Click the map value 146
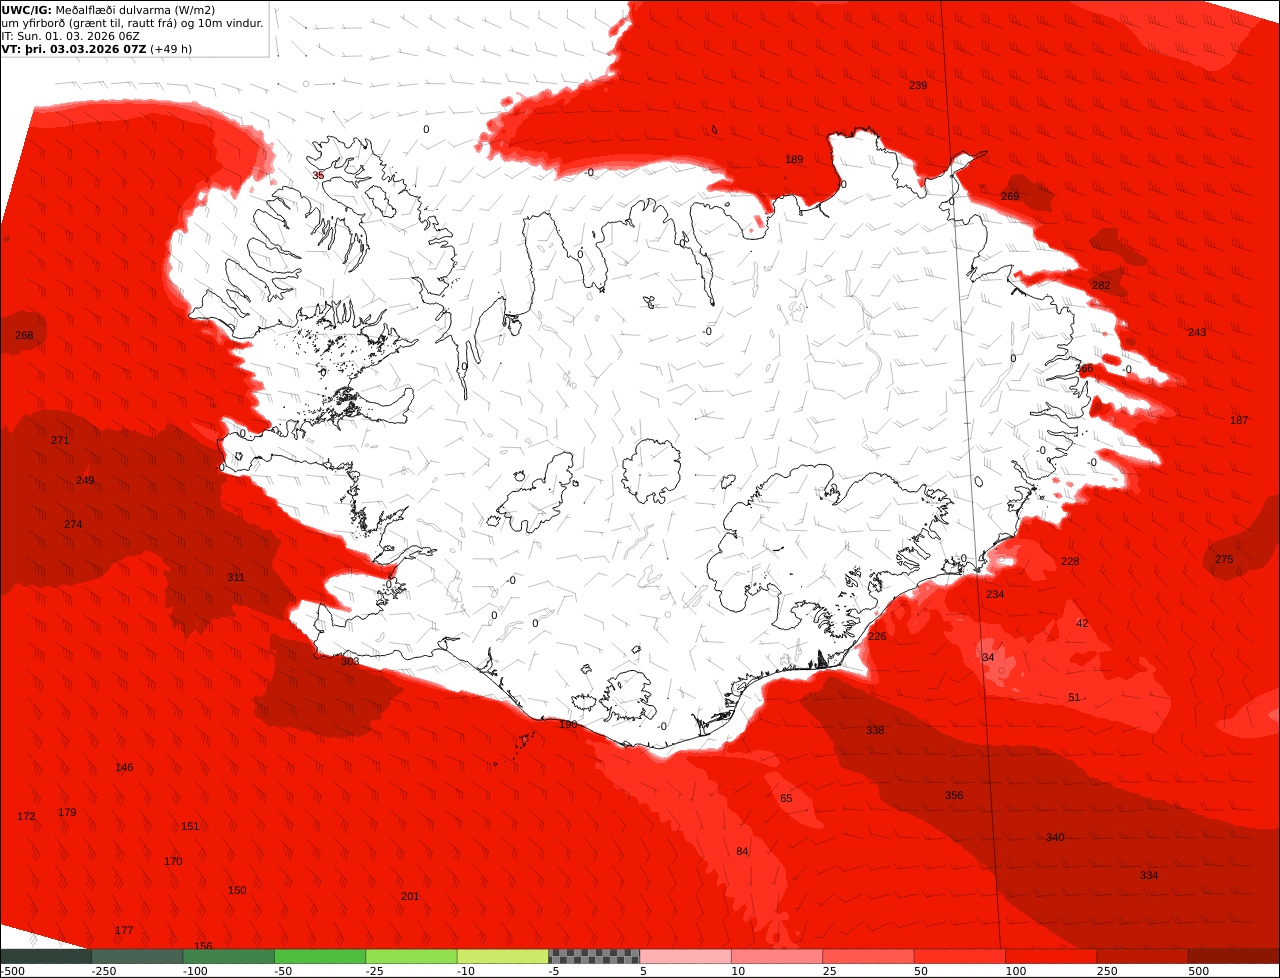The width and height of the screenshot is (1280, 978). [x=124, y=767]
